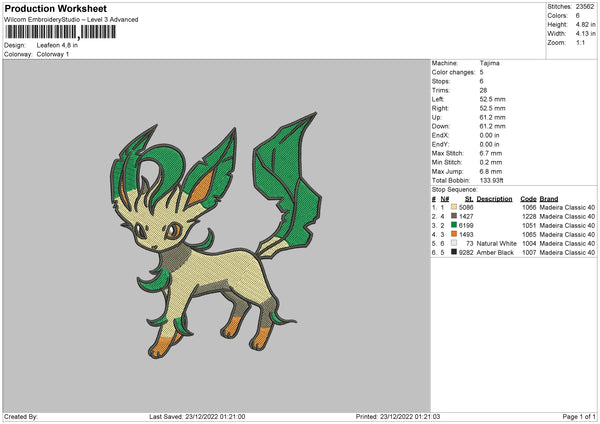Click the 'N#' column header
Image resolution: width=600 pixels, height=424 pixels.
445,199
